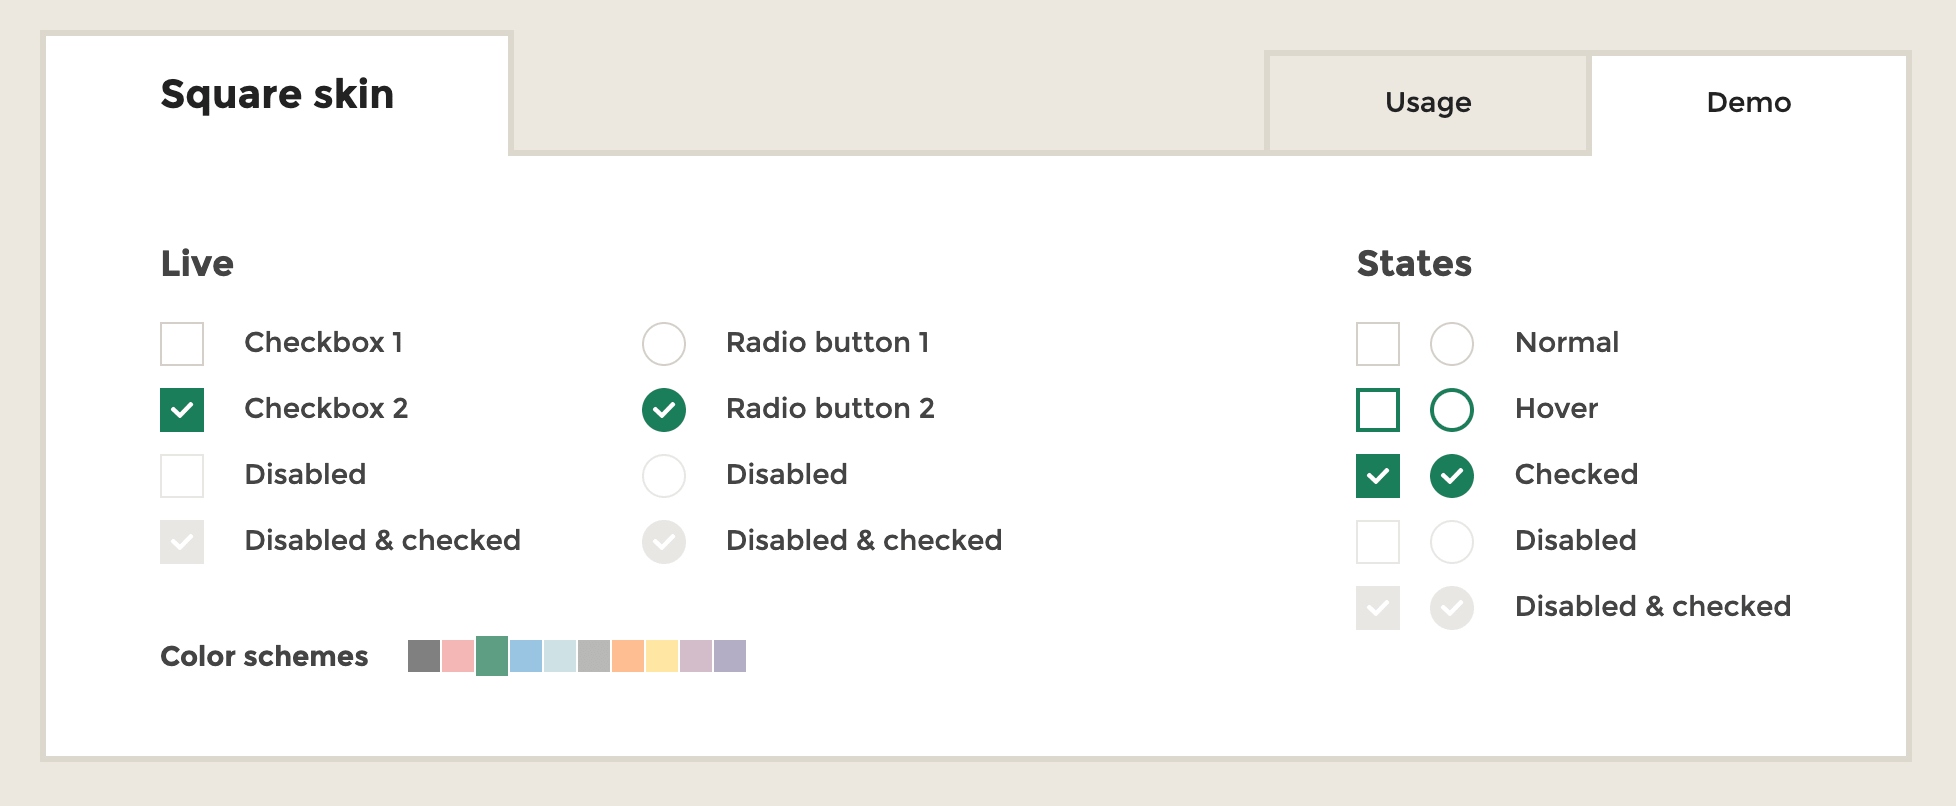
Task: Uncheck the Checkbox 2 box
Action: coord(182,410)
